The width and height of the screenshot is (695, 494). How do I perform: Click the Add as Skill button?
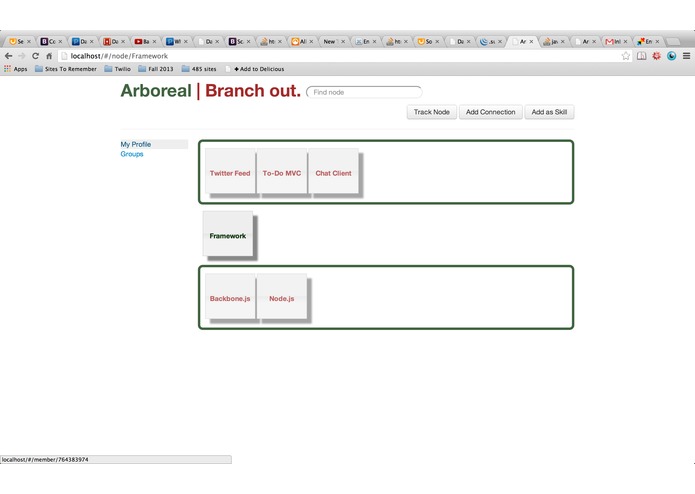(x=549, y=112)
